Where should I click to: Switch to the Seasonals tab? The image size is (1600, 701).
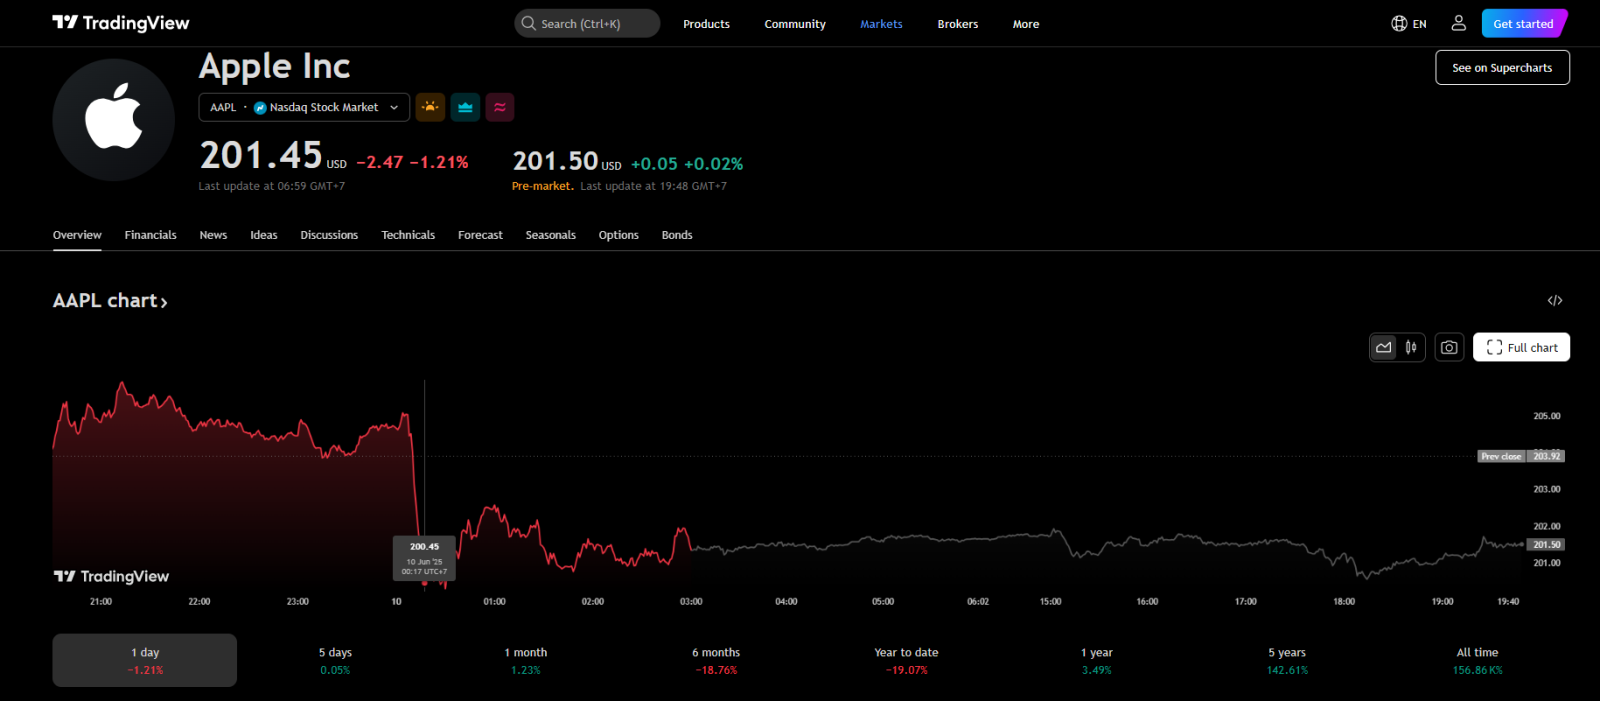coord(551,235)
